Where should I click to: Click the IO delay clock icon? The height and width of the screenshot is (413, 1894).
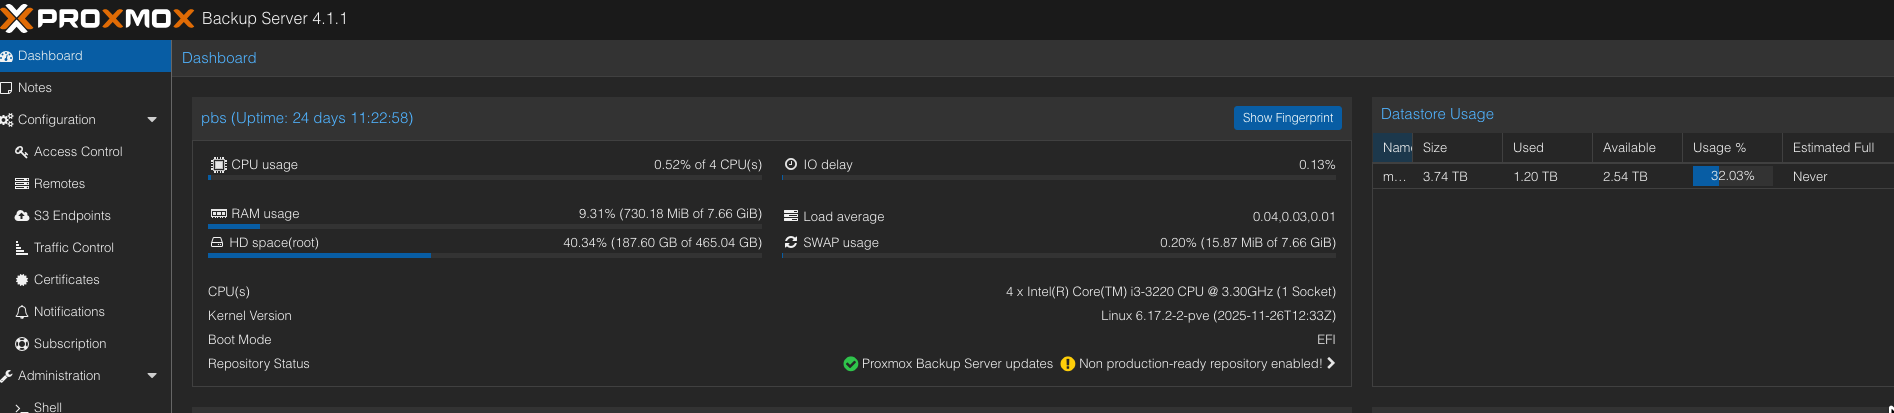pyautogui.click(x=790, y=164)
